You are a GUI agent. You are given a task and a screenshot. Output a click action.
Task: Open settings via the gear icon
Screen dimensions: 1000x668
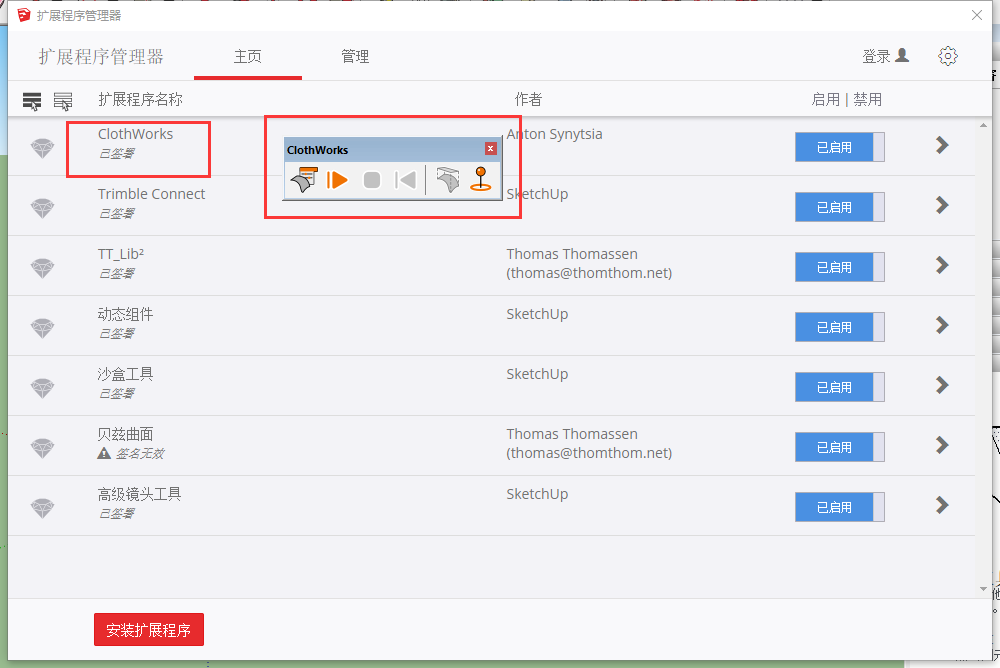(948, 56)
